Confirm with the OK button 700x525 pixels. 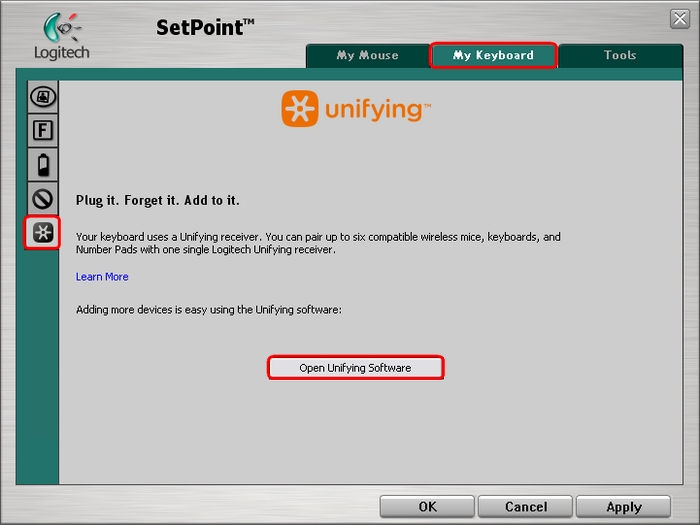pyautogui.click(x=427, y=507)
